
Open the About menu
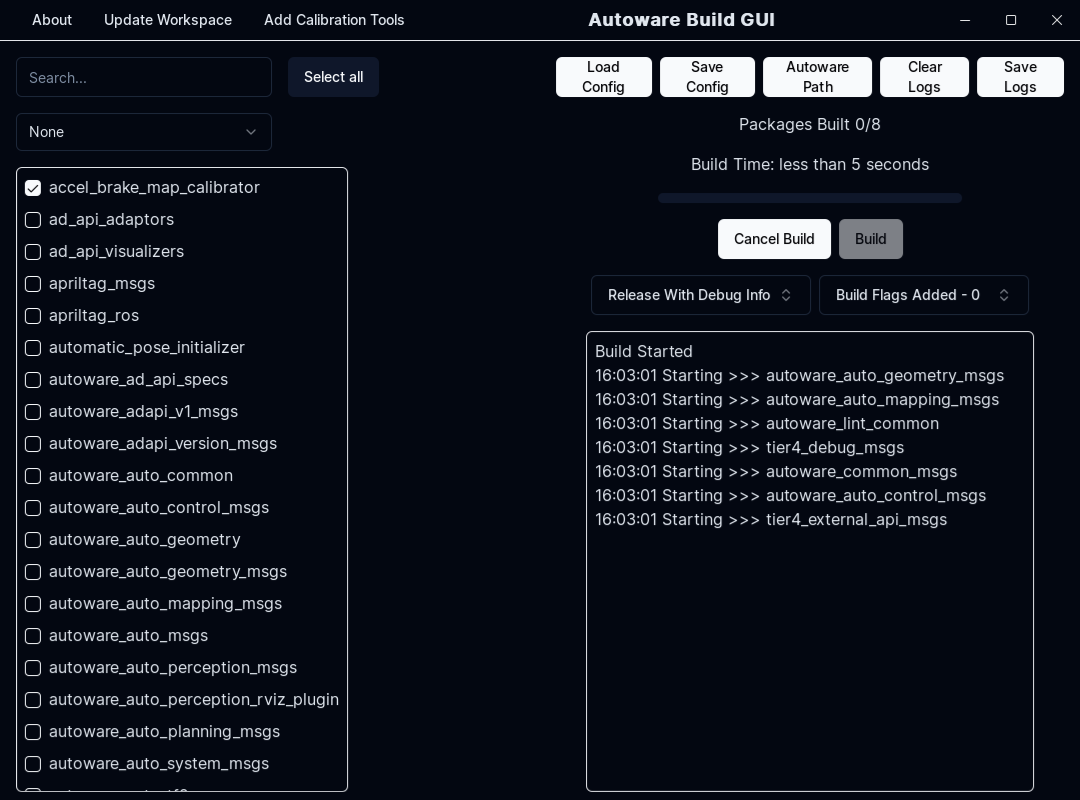[x=52, y=20]
